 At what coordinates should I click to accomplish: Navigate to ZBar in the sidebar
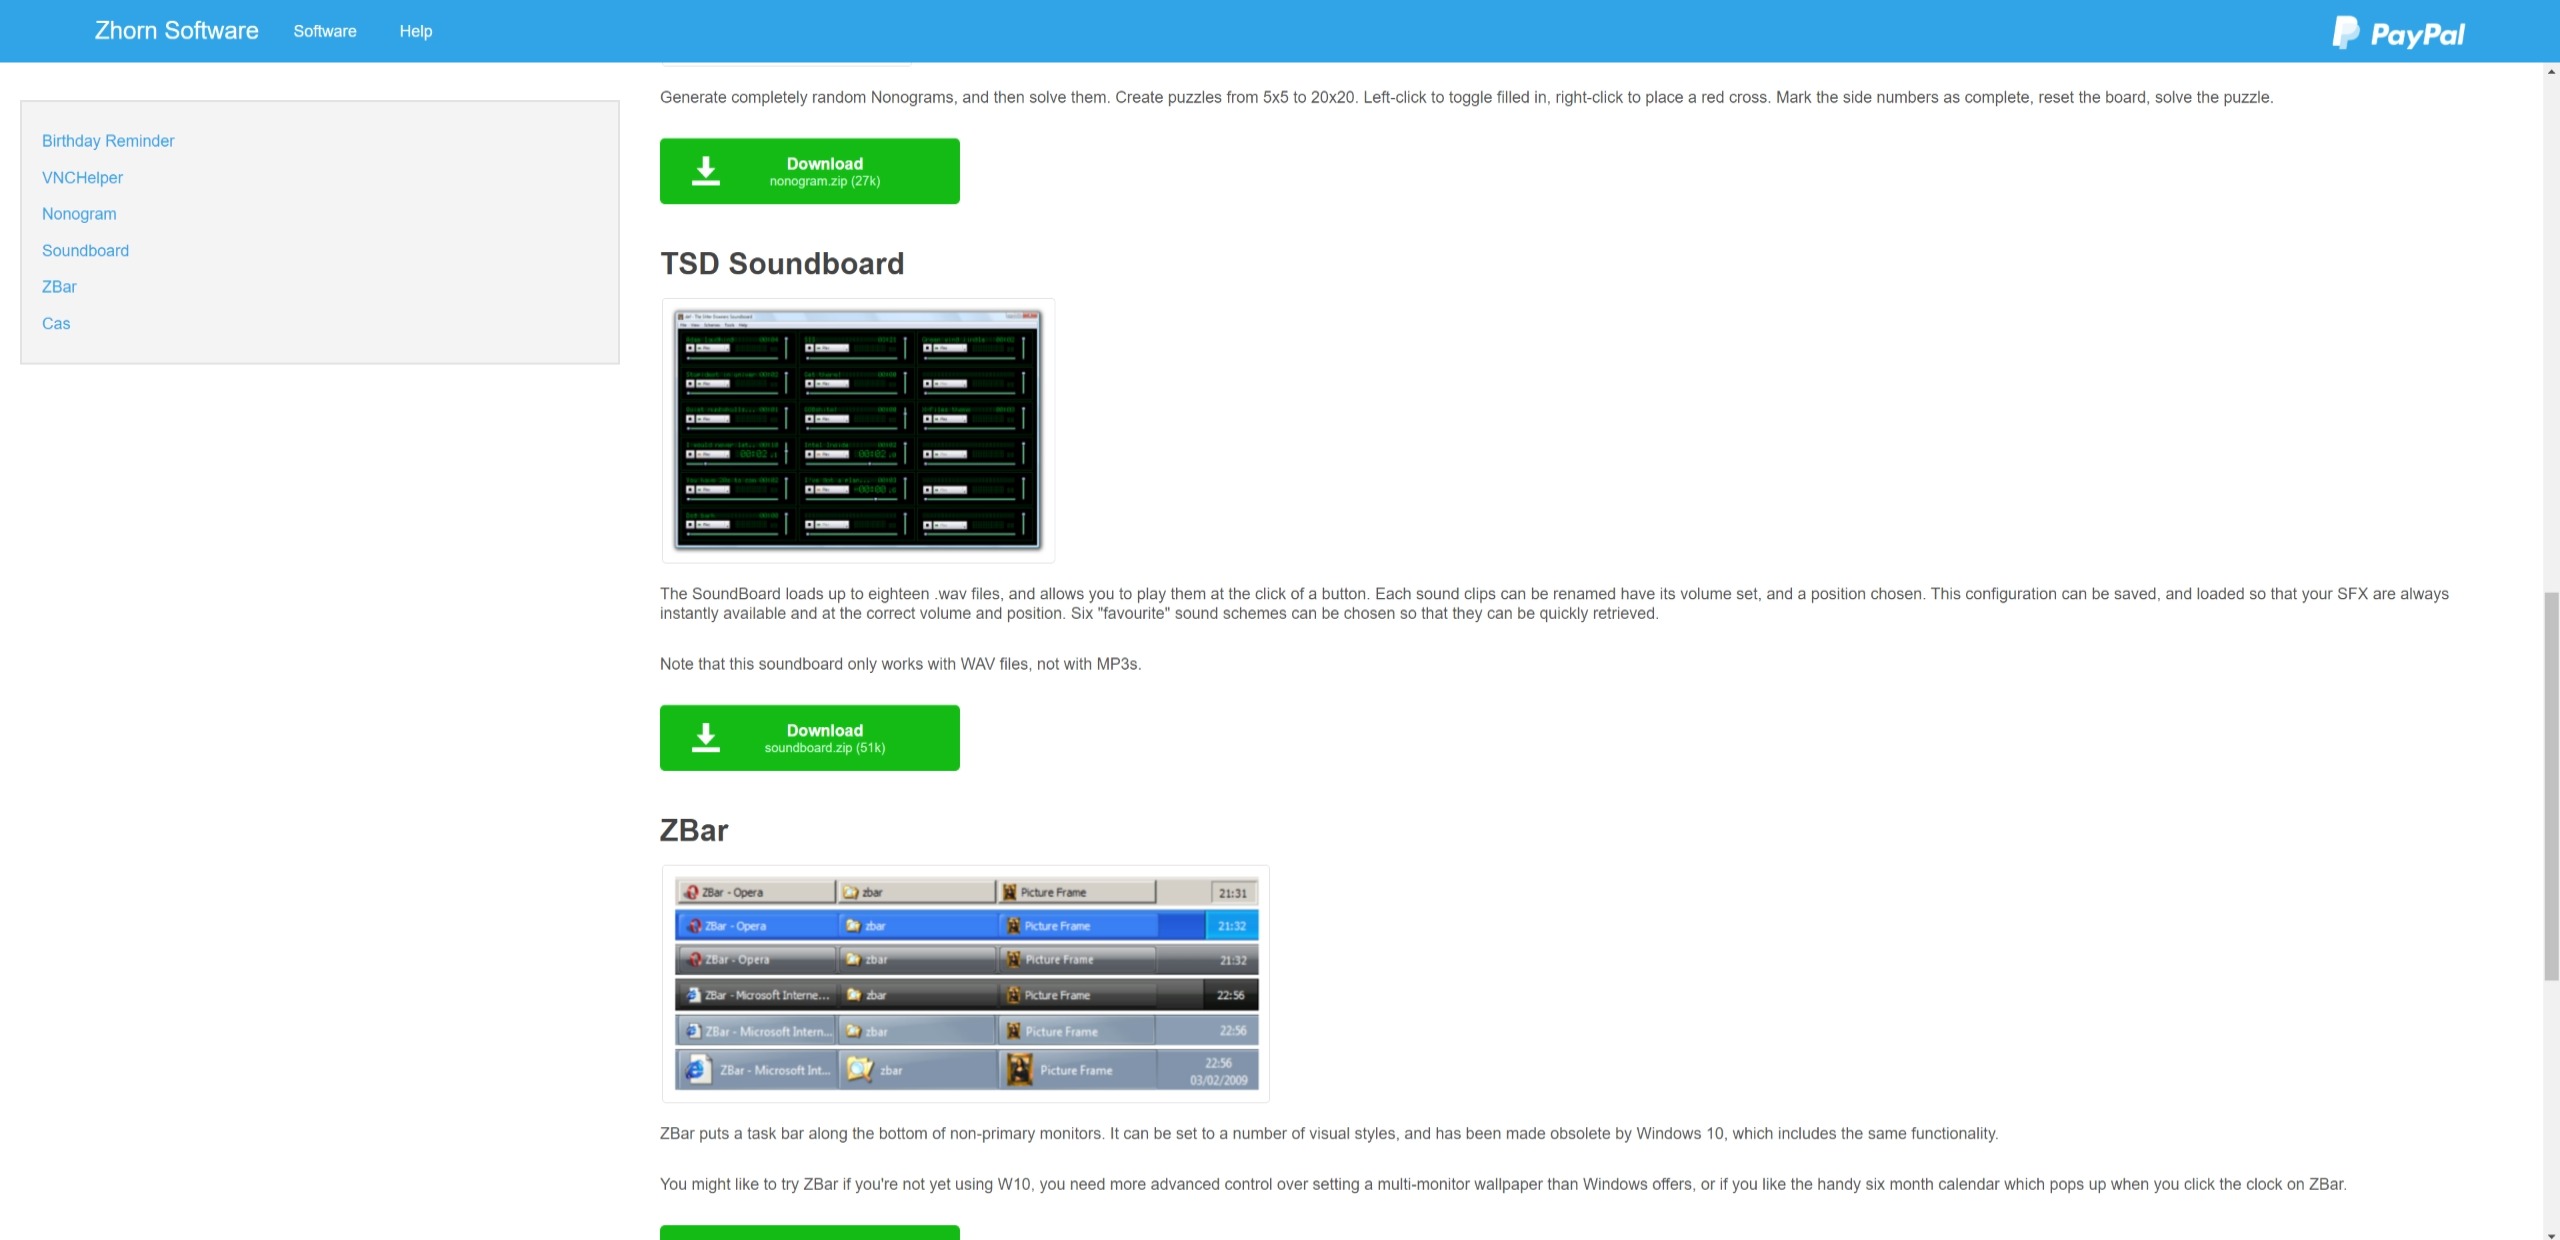59,287
